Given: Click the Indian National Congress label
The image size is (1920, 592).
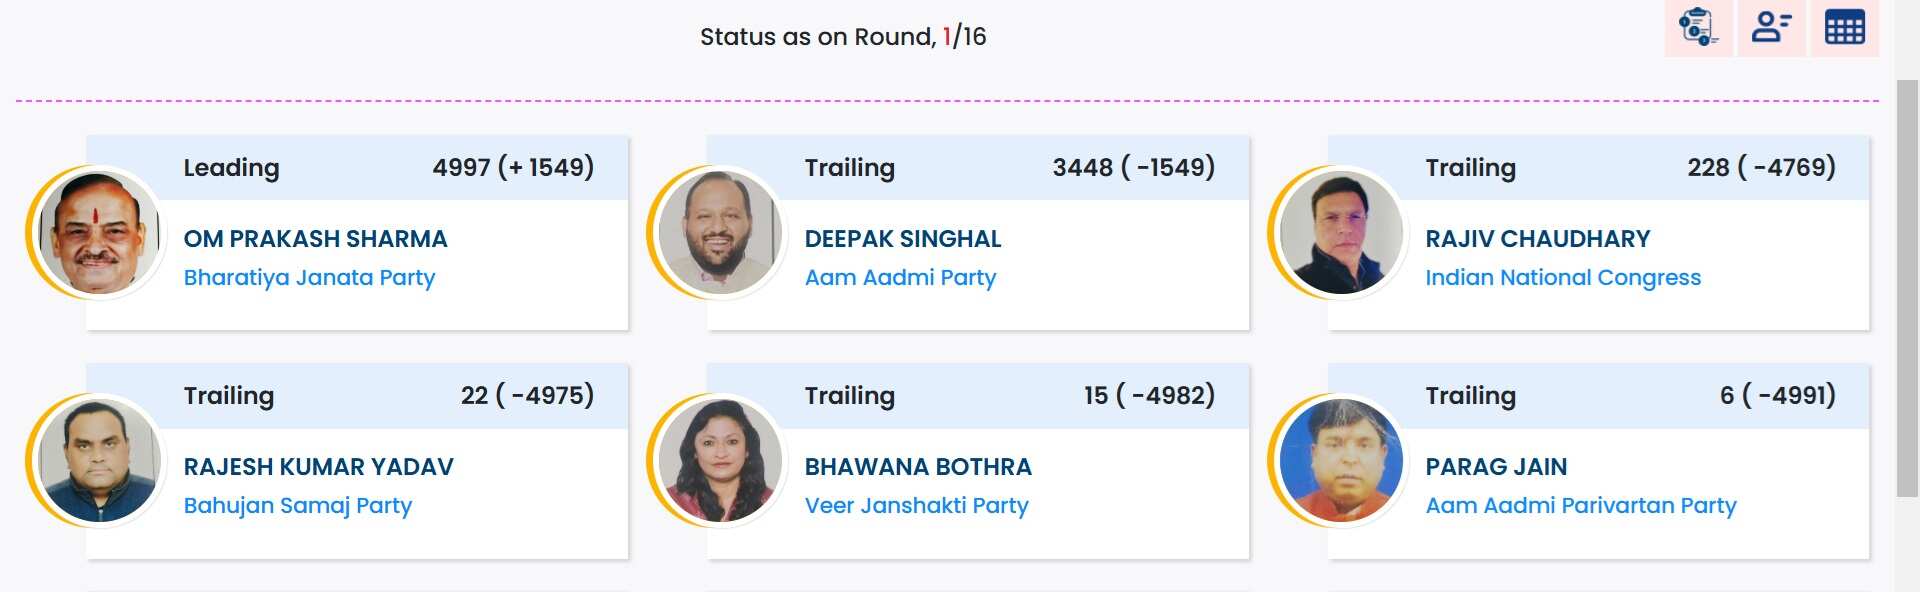Looking at the screenshot, I should (1562, 277).
